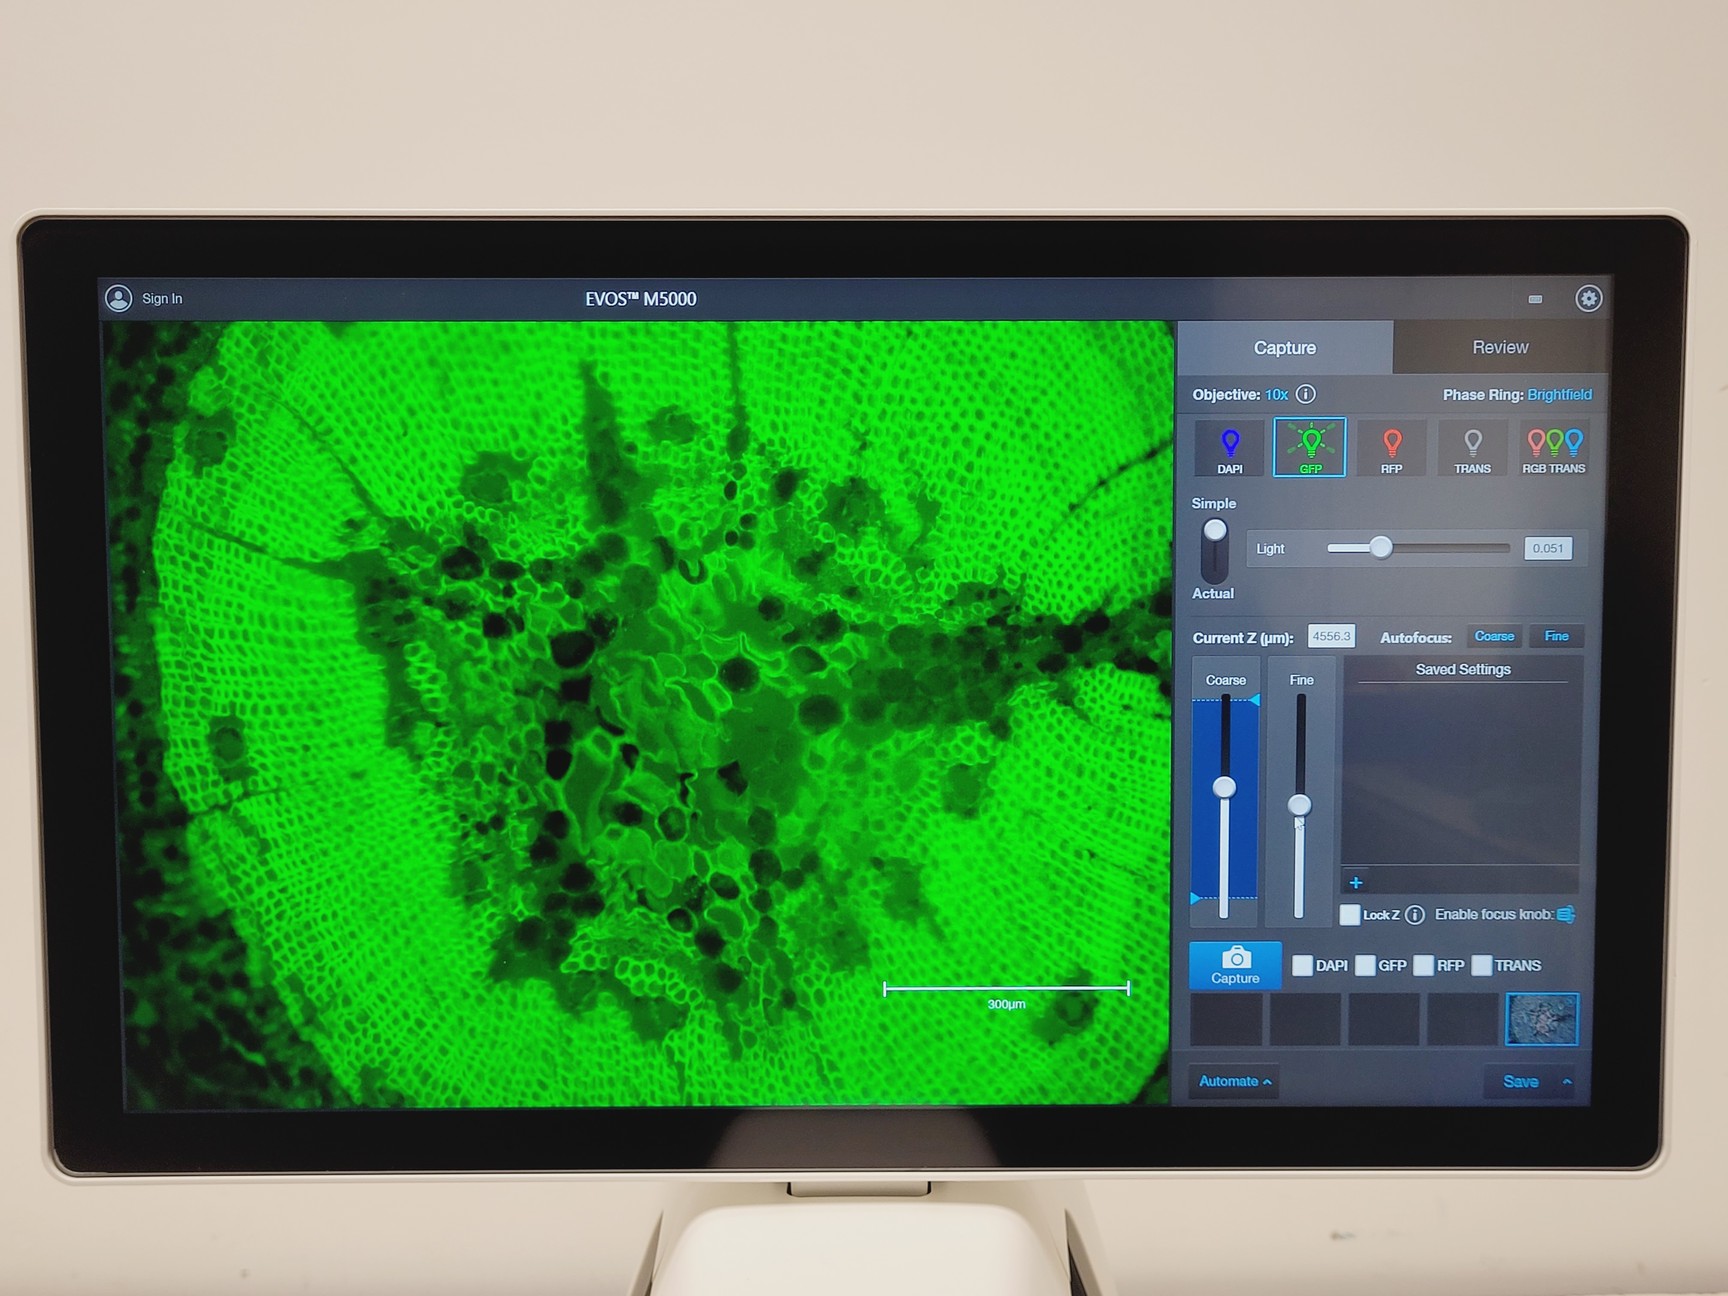Open the objective info icon
The image size is (1728, 1296).
[x=1304, y=394]
